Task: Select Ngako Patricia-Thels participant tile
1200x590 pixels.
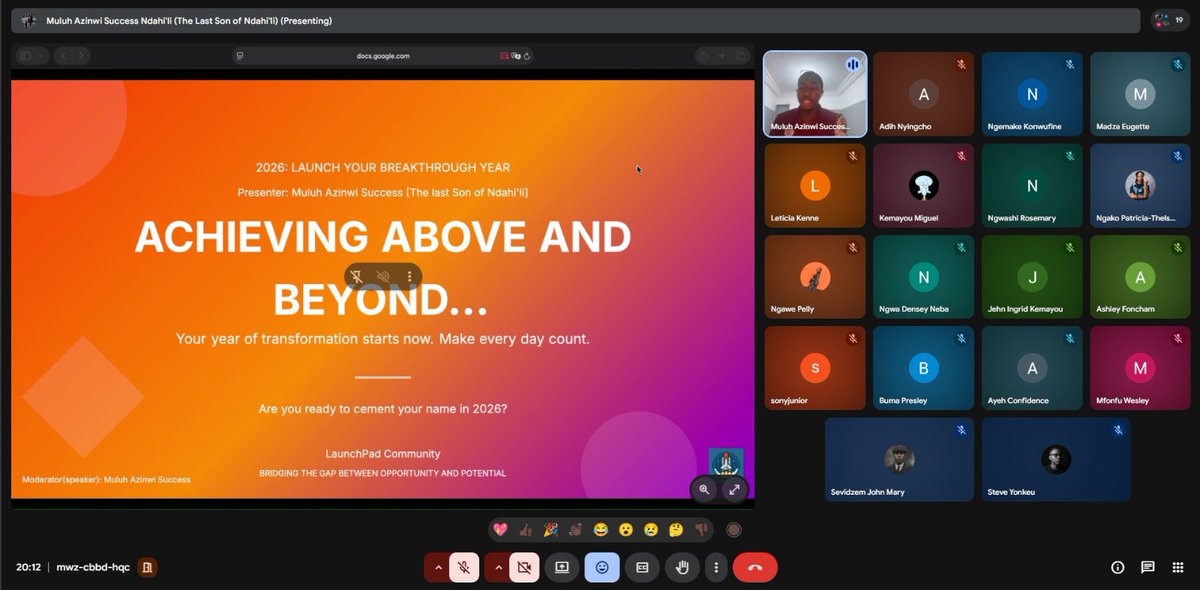Action: click(1141, 185)
